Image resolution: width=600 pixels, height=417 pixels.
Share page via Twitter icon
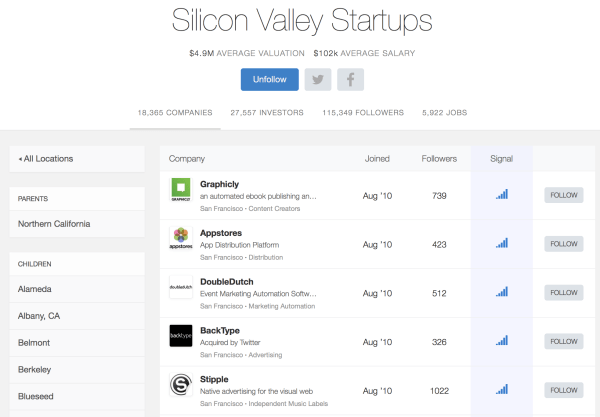318,80
